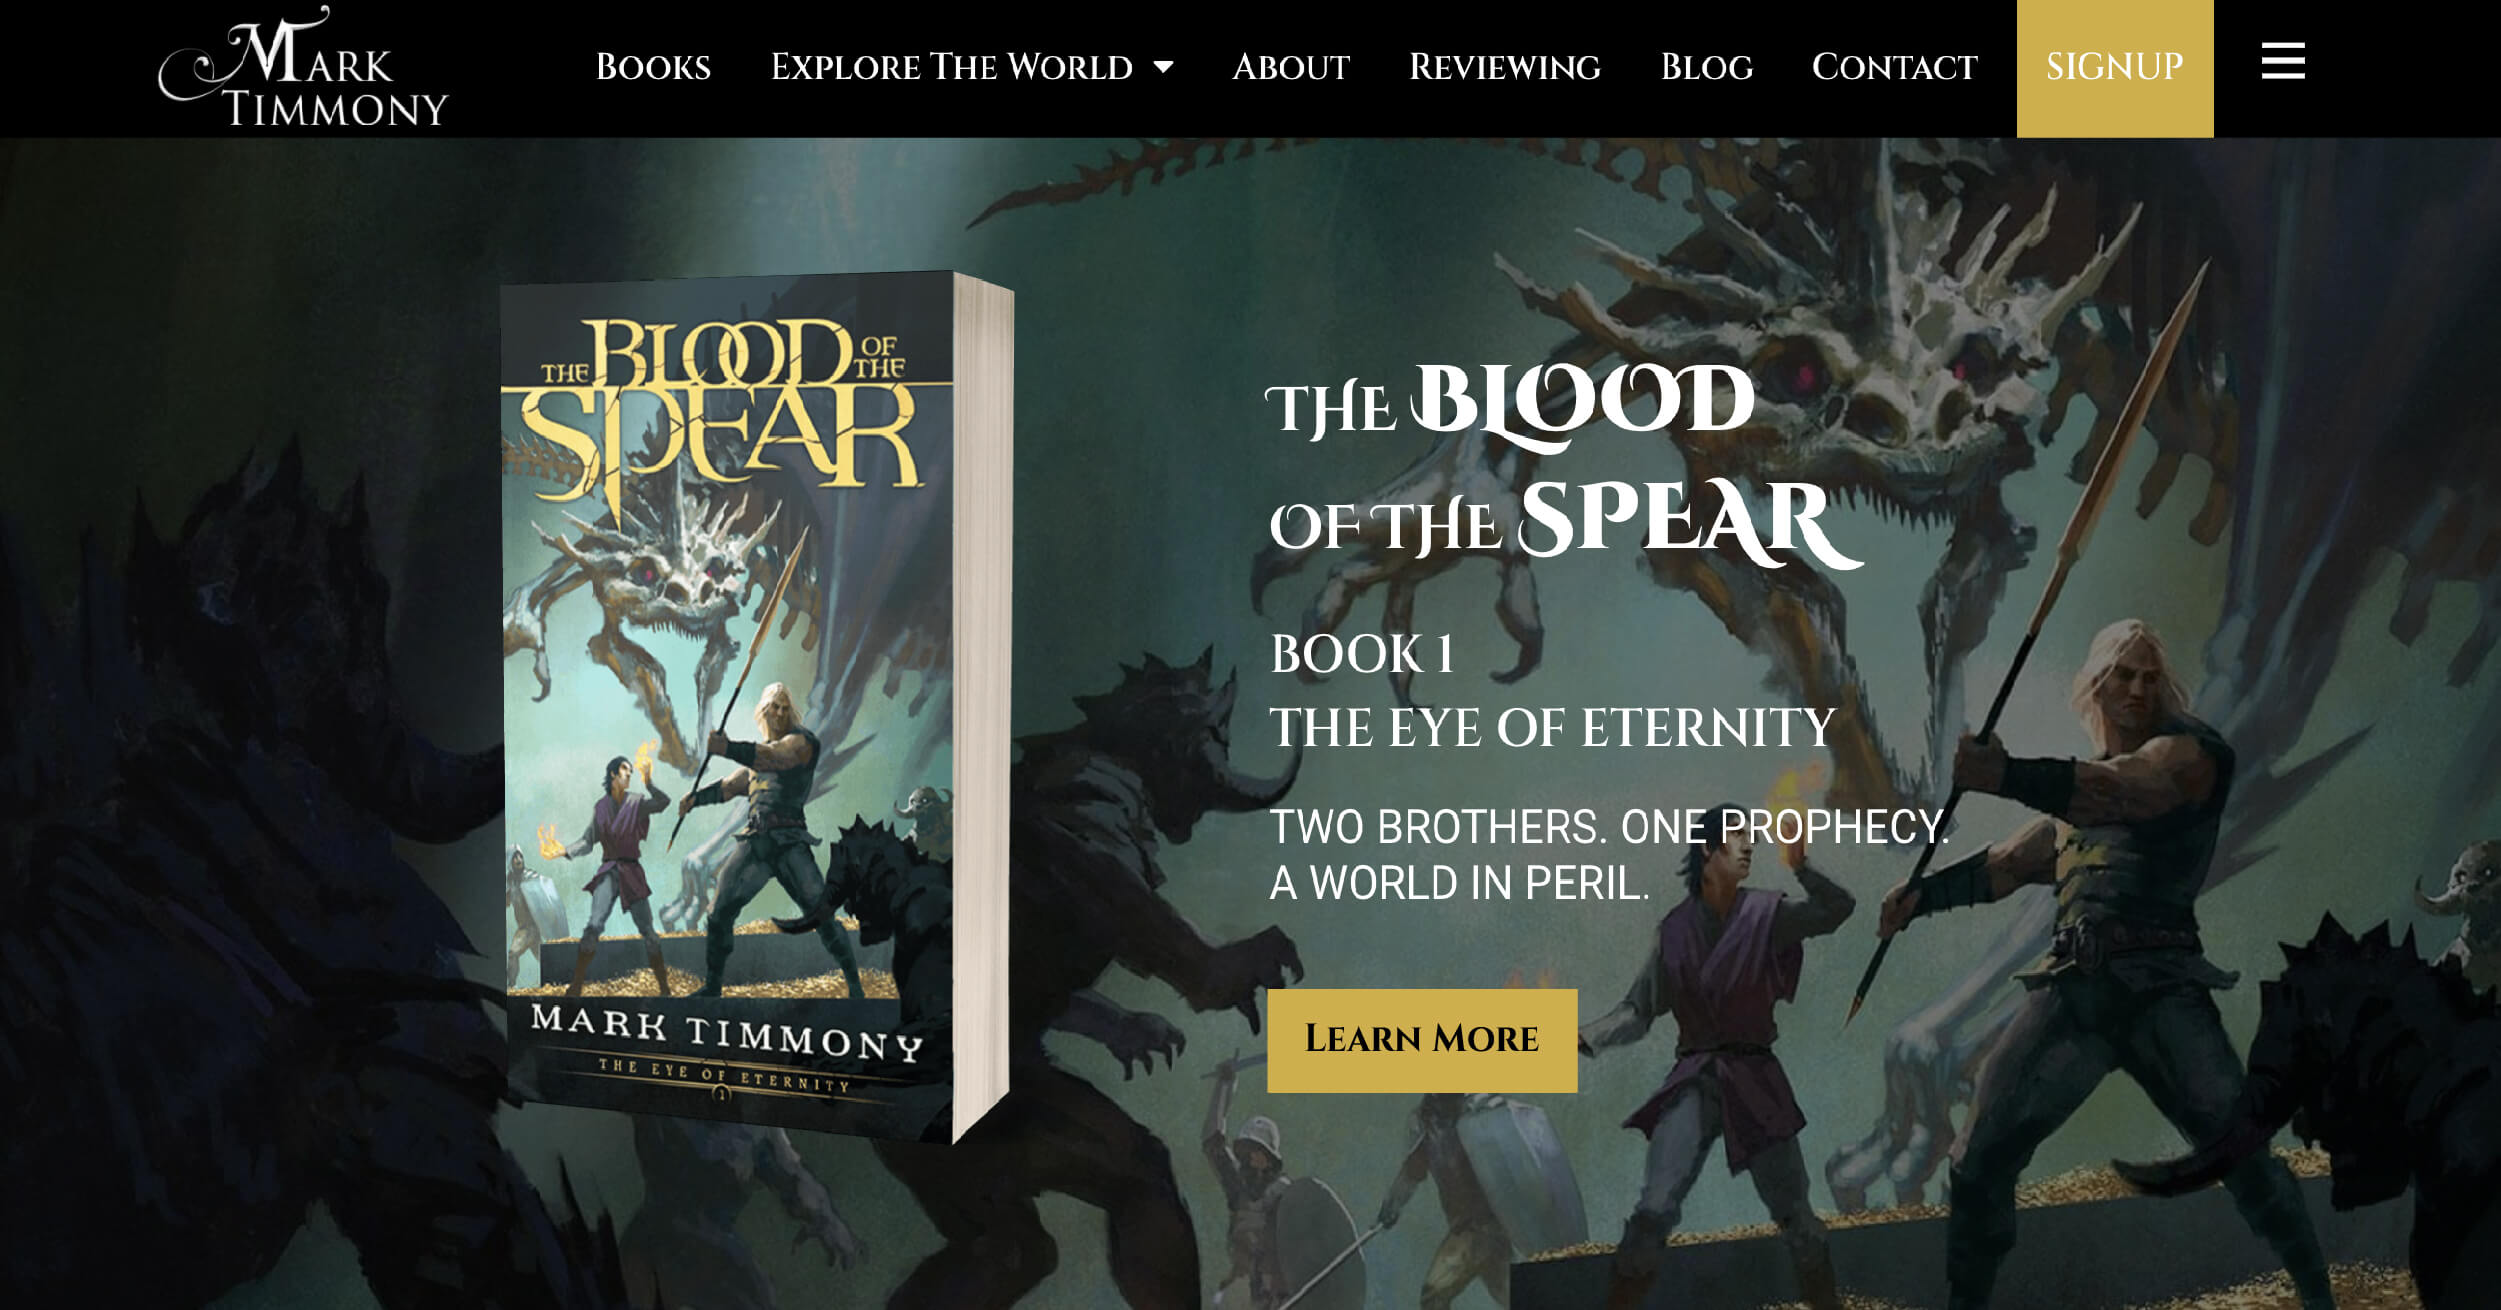This screenshot has width=2501, height=1310.
Task: Open the hamburger menu icon
Action: pos(2283,61)
